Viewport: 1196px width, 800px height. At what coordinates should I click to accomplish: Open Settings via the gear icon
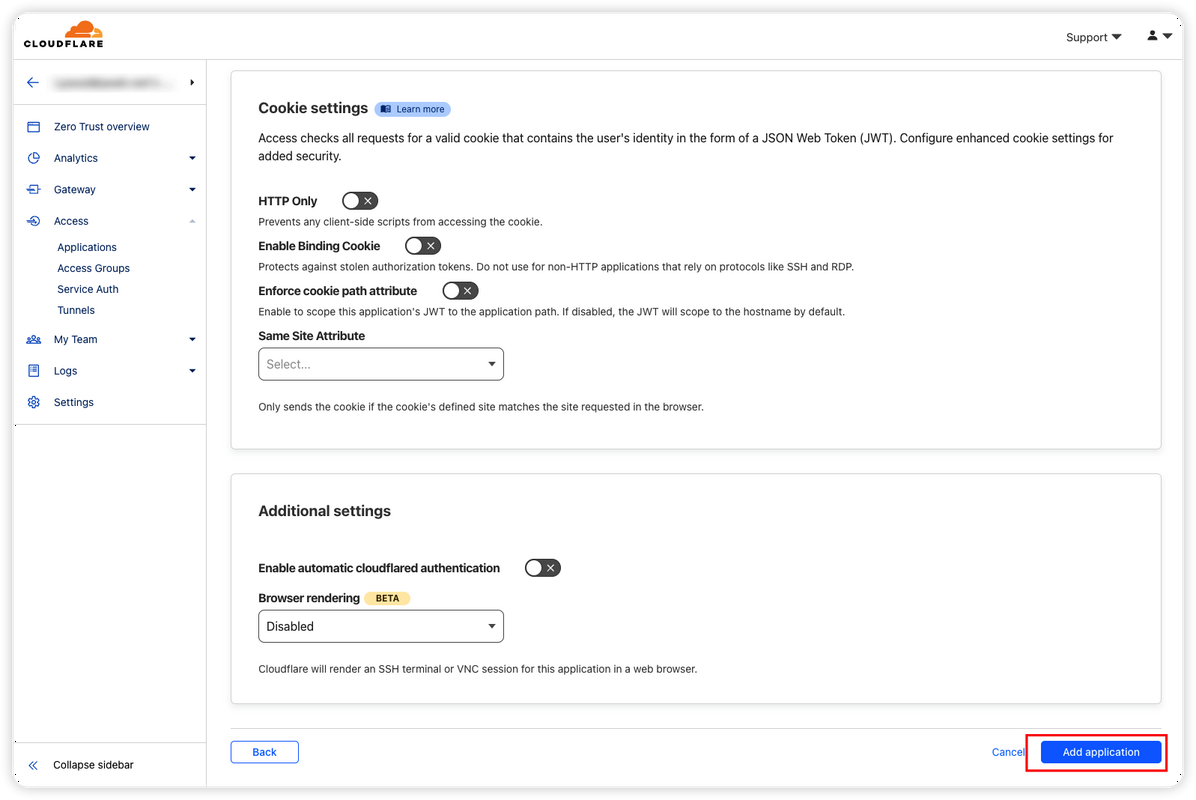(34, 402)
